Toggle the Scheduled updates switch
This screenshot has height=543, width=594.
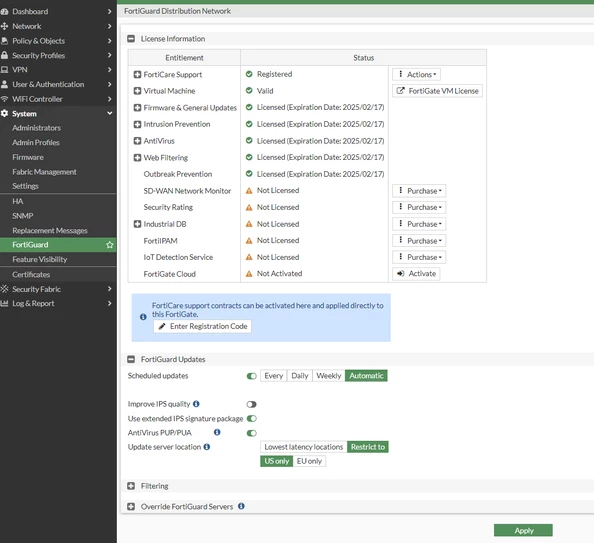(x=252, y=376)
